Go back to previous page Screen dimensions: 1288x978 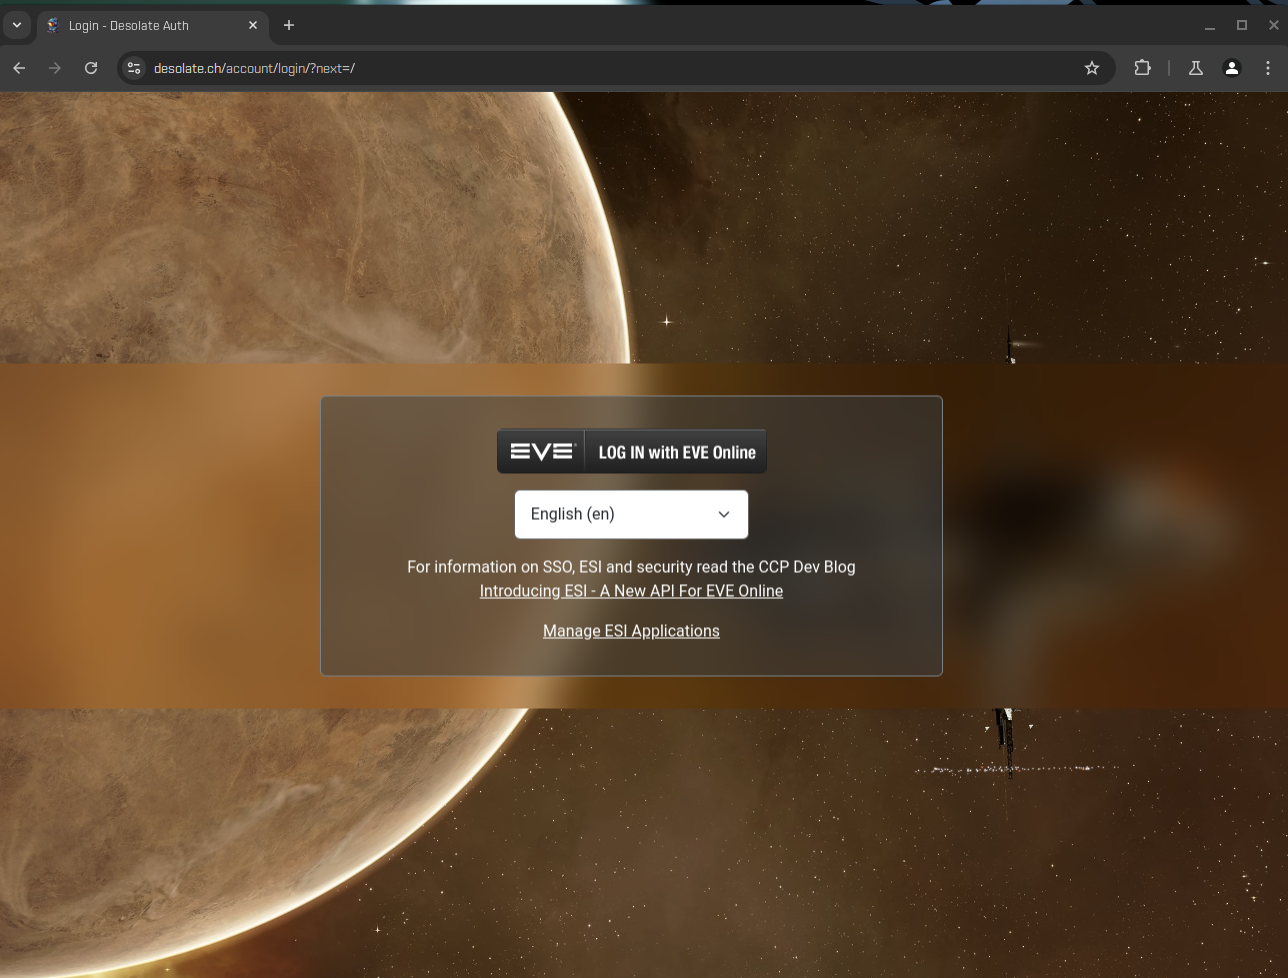pyautogui.click(x=19, y=68)
